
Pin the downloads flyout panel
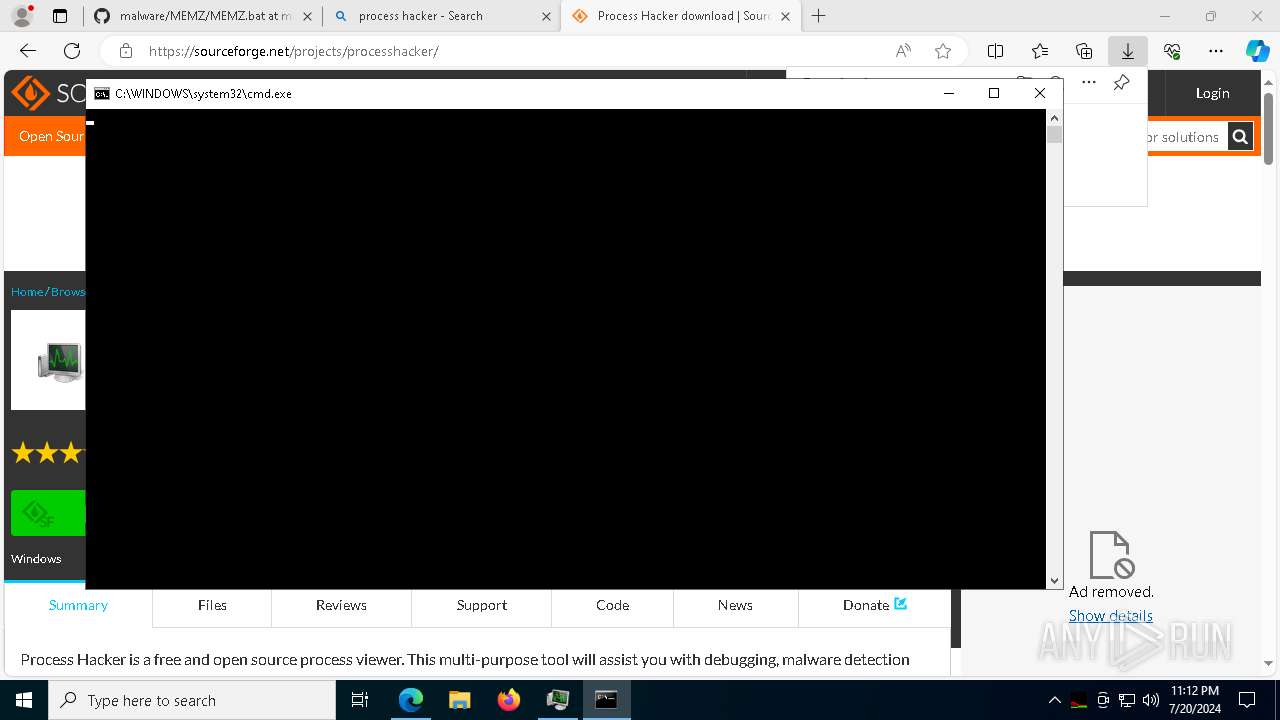(1121, 83)
